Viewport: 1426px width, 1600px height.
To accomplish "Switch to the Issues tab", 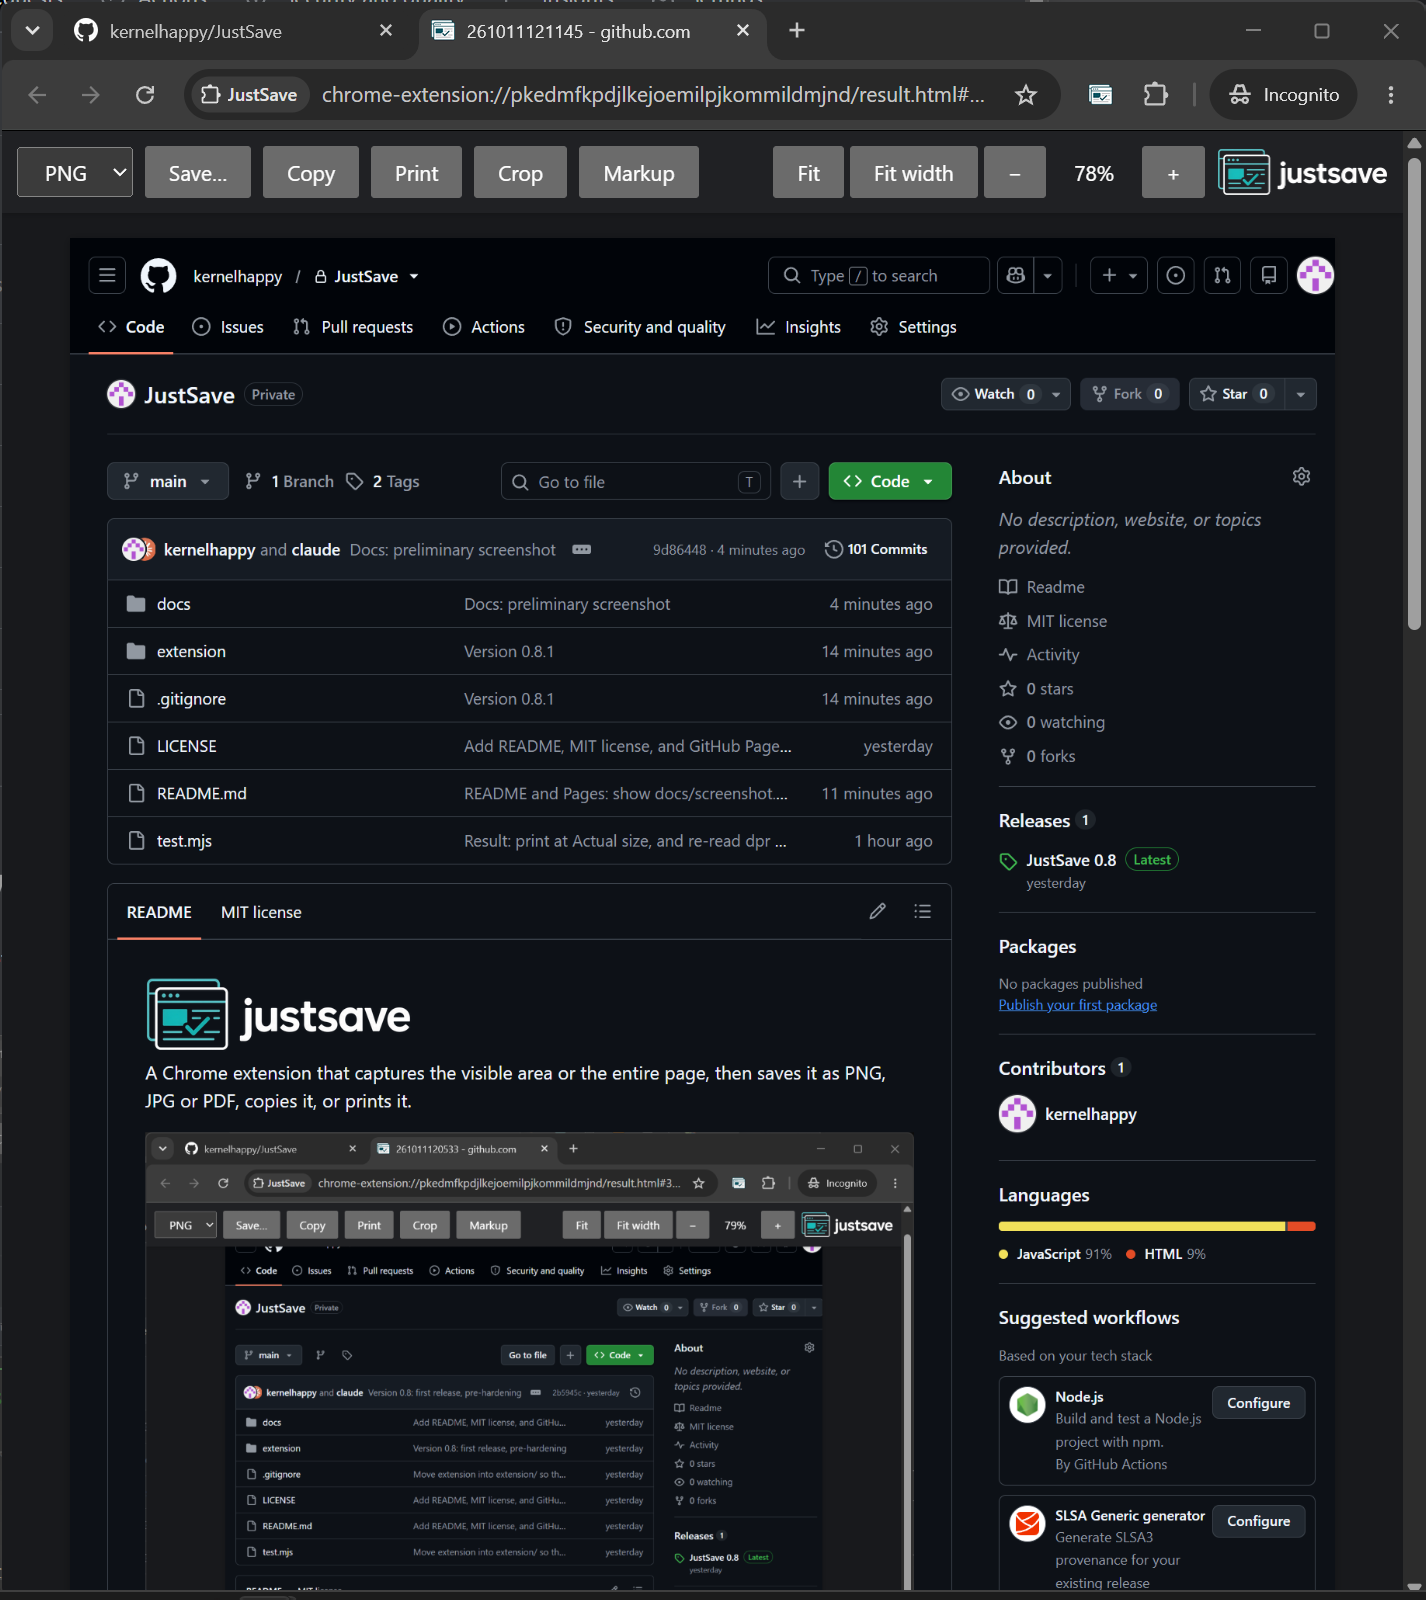I will (x=228, y=327).
